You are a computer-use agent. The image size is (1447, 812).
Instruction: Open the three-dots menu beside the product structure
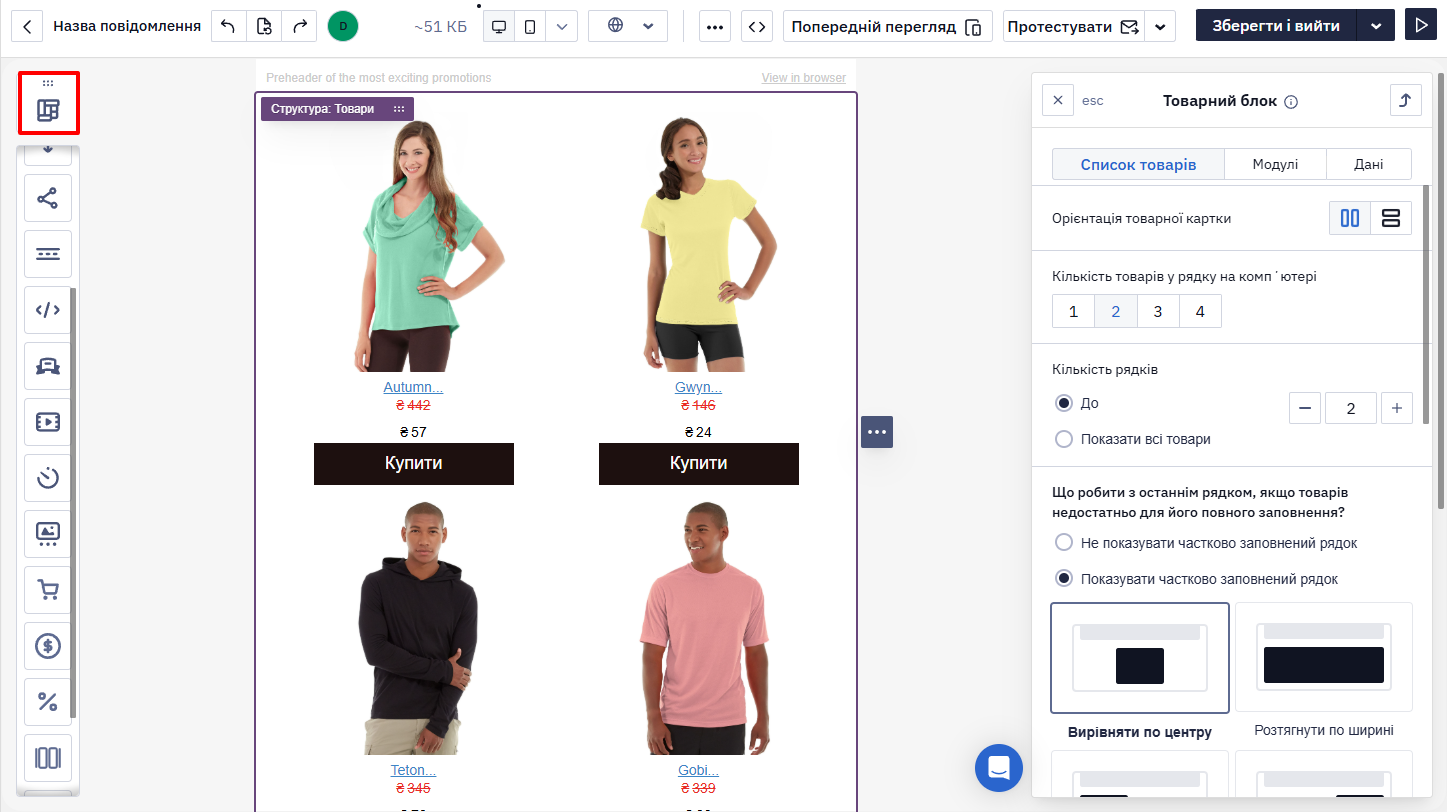pos(877,432)
